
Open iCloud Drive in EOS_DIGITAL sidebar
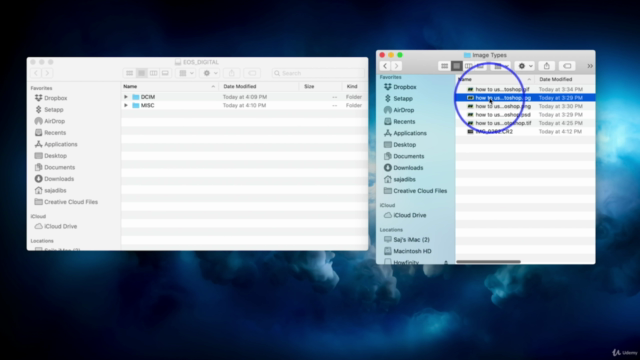click(56, 226)
